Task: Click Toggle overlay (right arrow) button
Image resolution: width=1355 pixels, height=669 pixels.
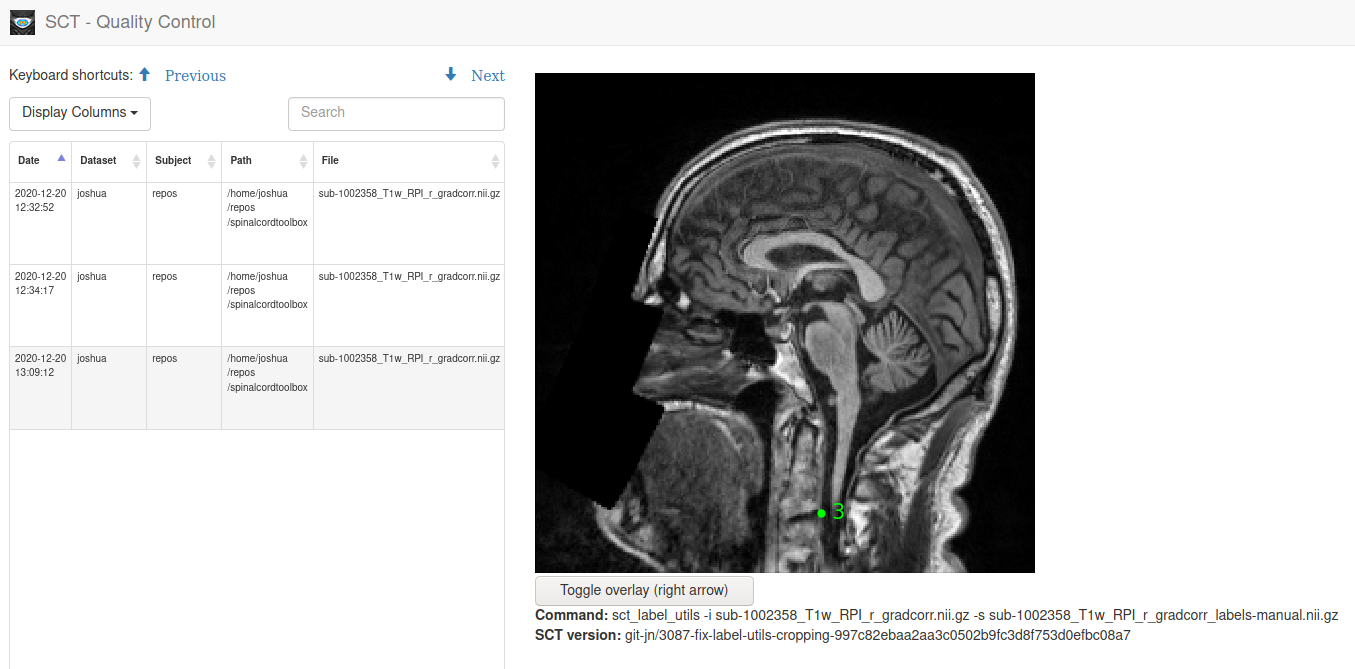Action: tap(644, 590)
